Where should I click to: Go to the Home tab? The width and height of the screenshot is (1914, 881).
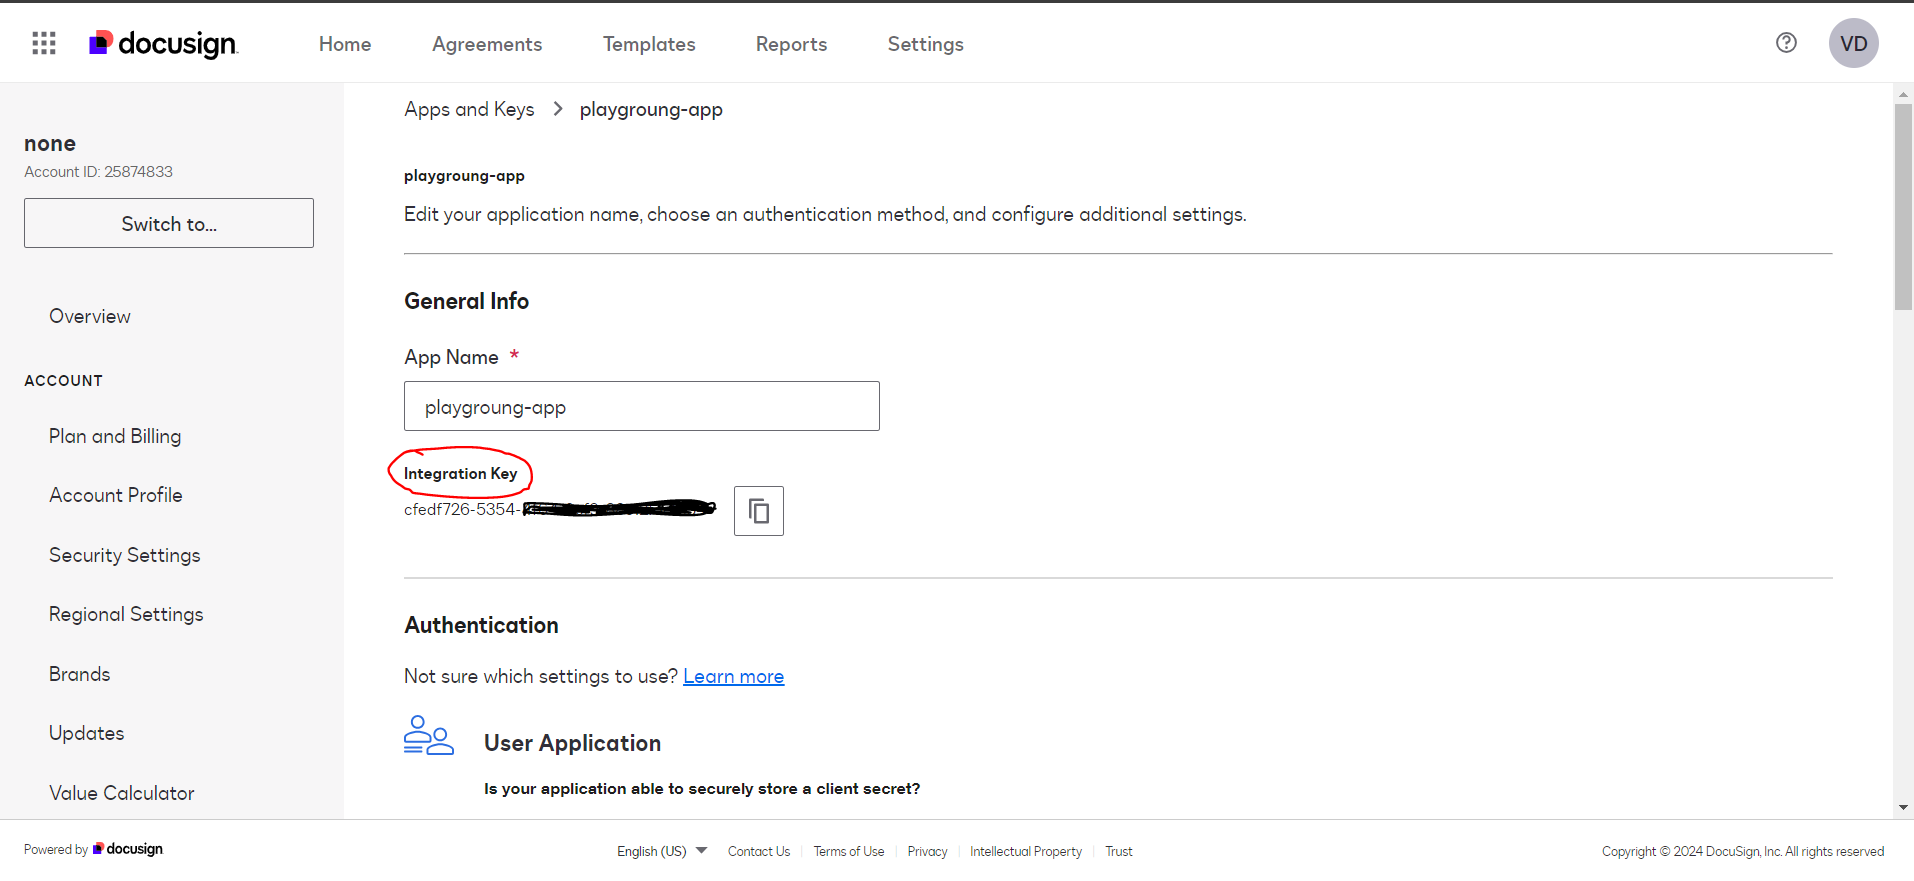point(345,44)
